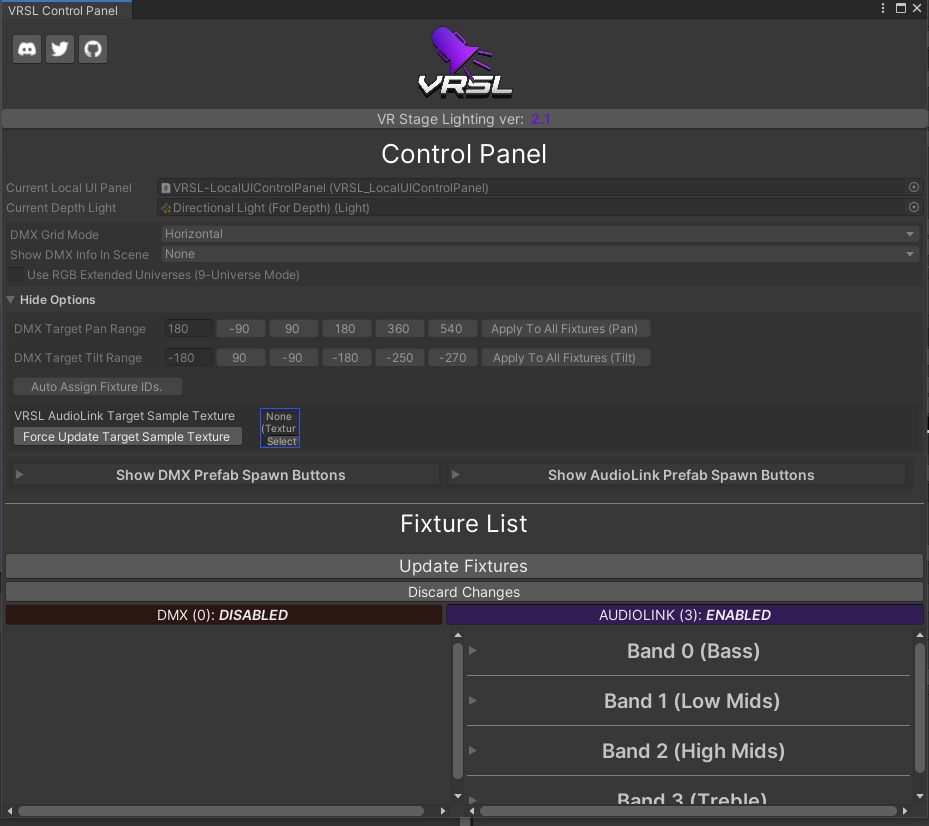This screenshot has height=826, width=929.
Task: Click Auto Assign Fixture IDs button
Action: (x=98, y=387)
